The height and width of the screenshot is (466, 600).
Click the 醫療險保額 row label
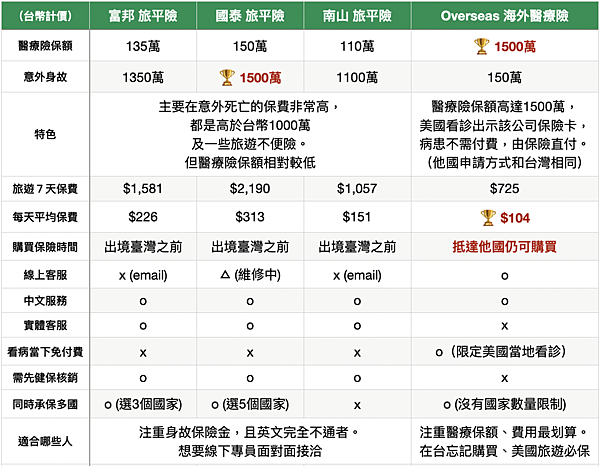[45, 46]
